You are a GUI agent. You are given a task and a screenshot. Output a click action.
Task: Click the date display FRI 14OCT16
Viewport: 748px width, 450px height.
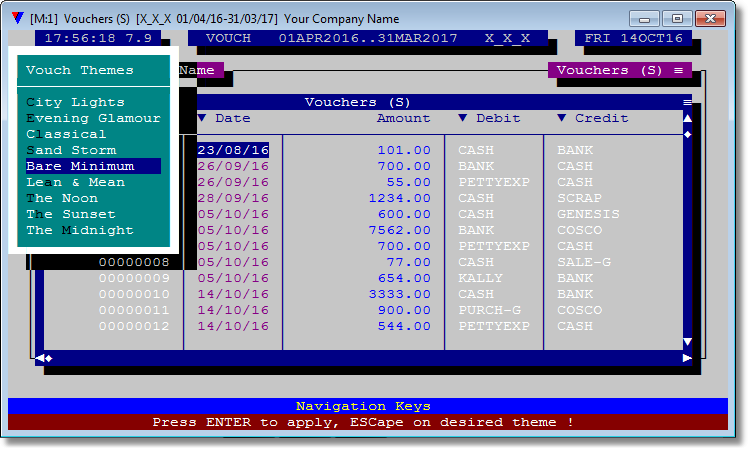tap(634, 38)
